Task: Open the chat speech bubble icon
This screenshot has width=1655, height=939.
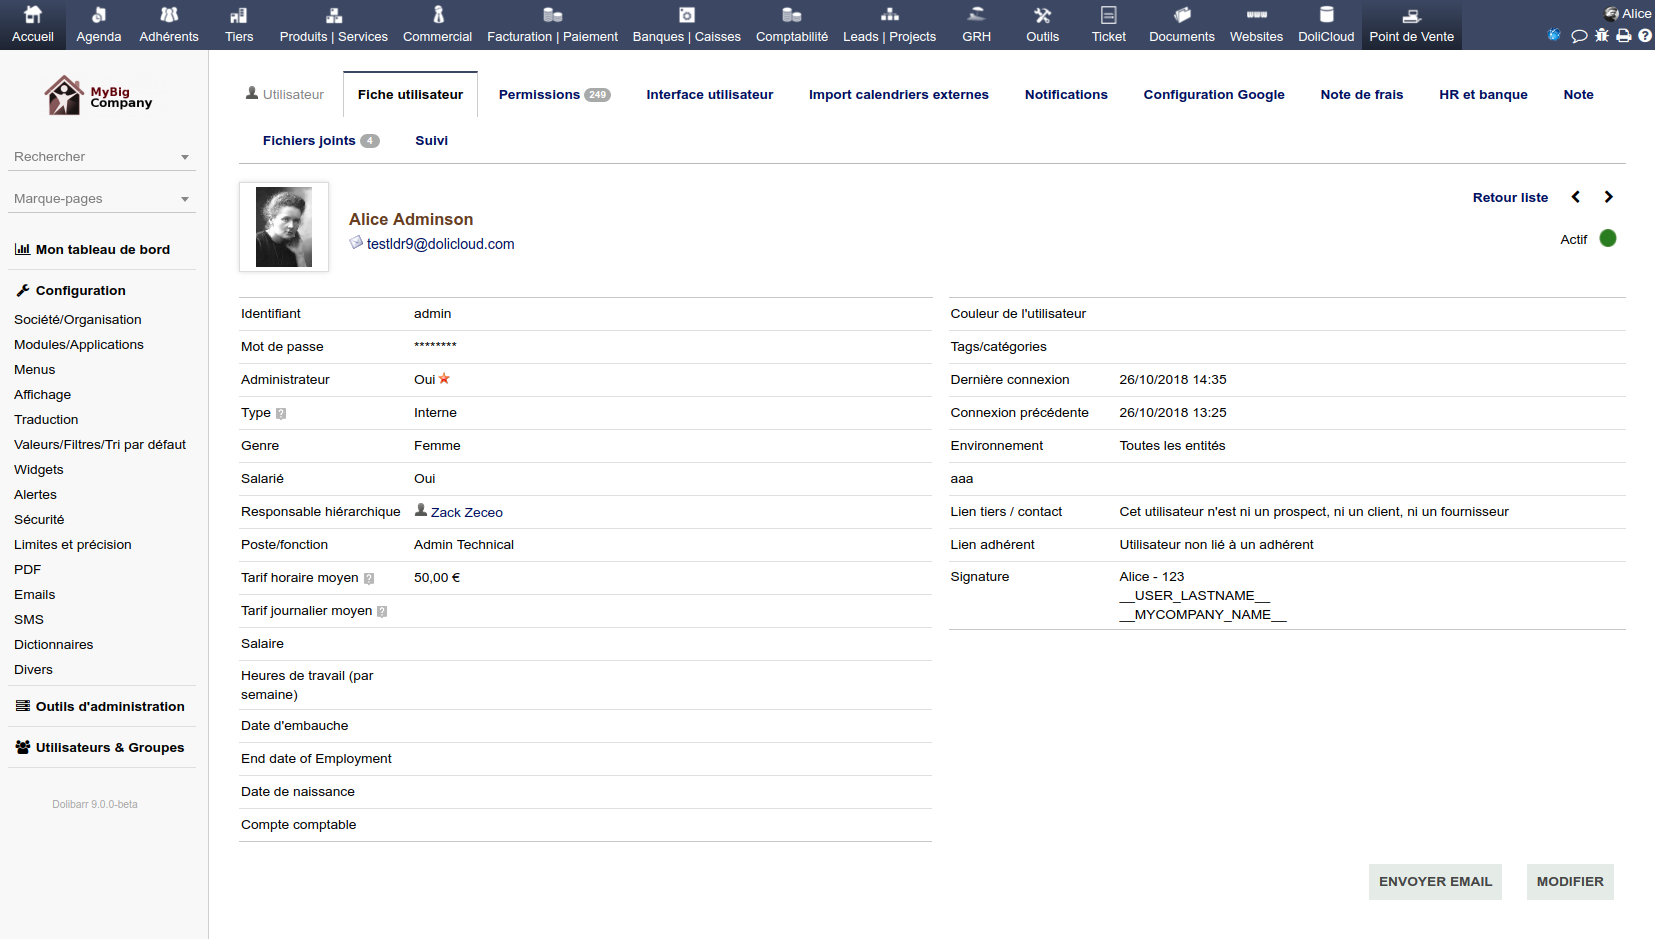Action: tap(1579, 36)
